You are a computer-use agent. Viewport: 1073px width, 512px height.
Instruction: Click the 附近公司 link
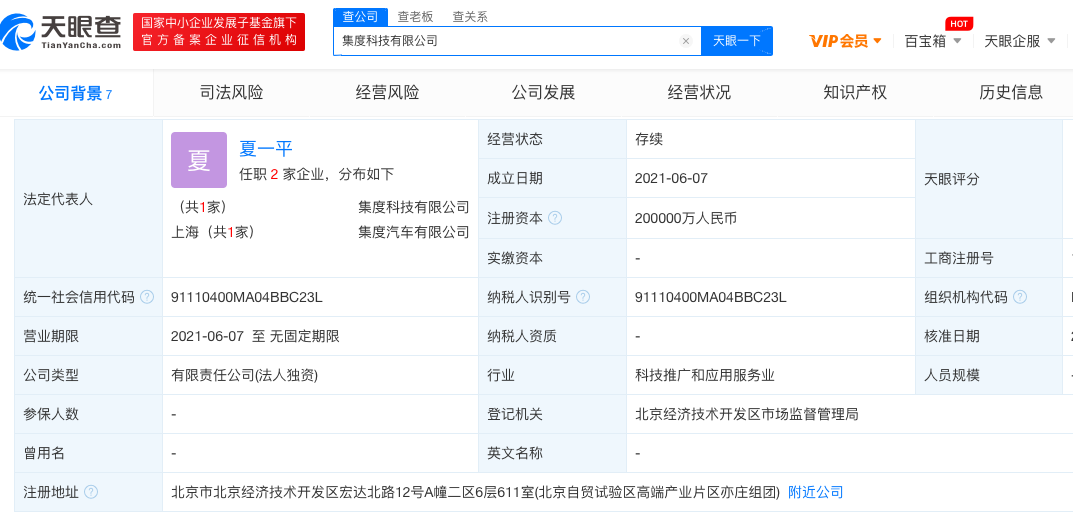[816, 492]
